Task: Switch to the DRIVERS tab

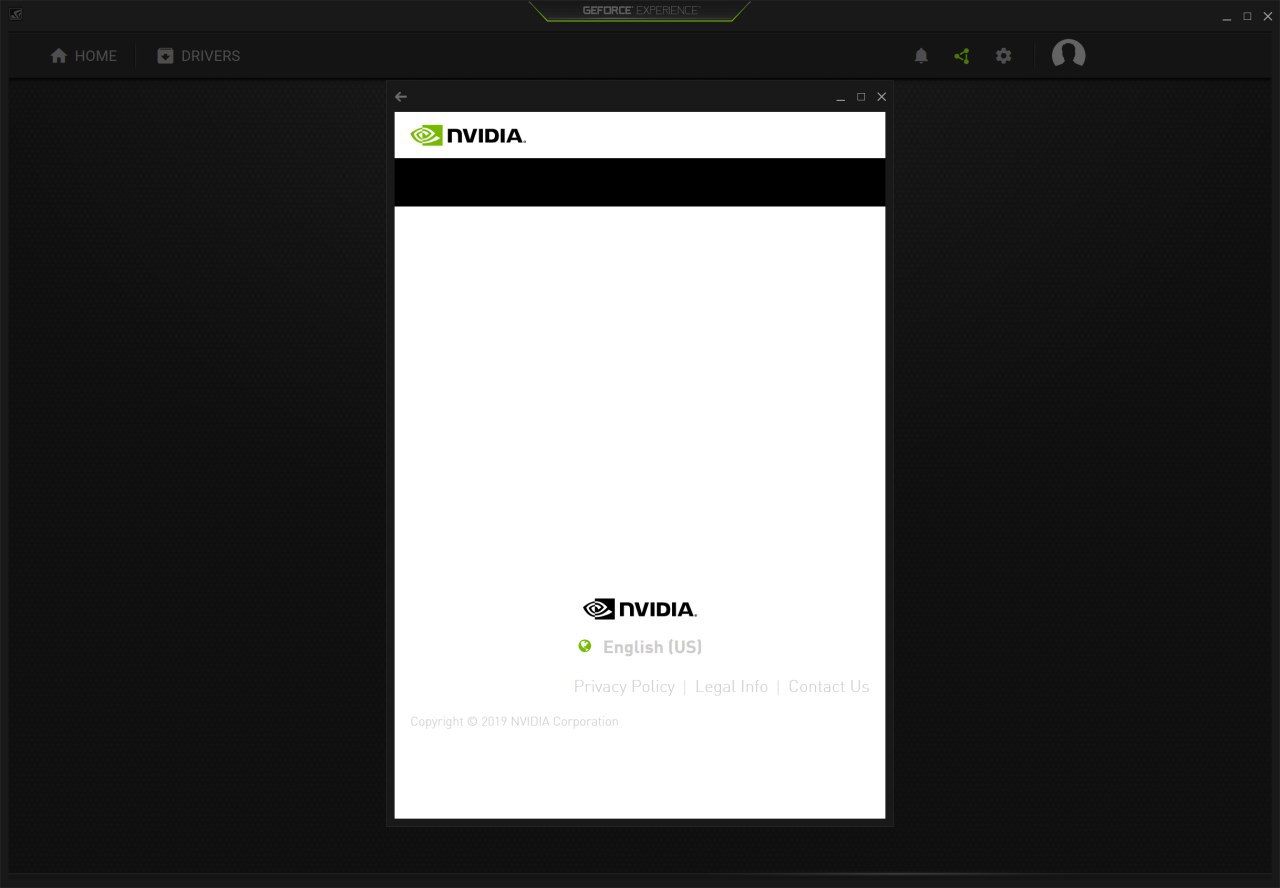Action: 199,56
